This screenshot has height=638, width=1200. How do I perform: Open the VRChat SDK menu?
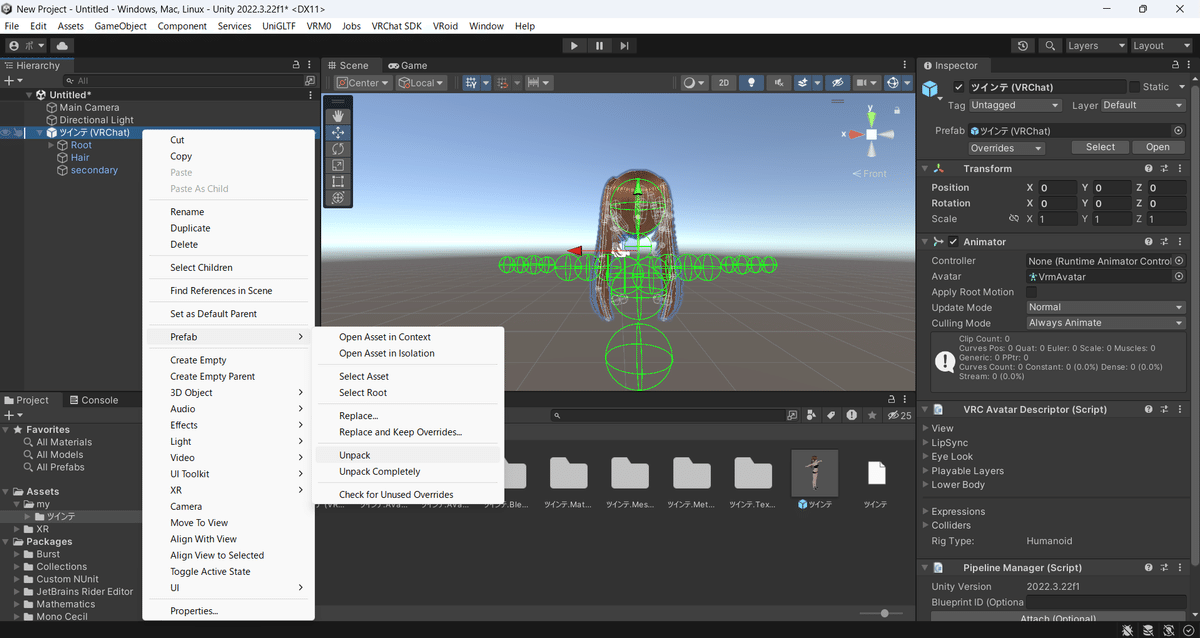coord(396,26)
